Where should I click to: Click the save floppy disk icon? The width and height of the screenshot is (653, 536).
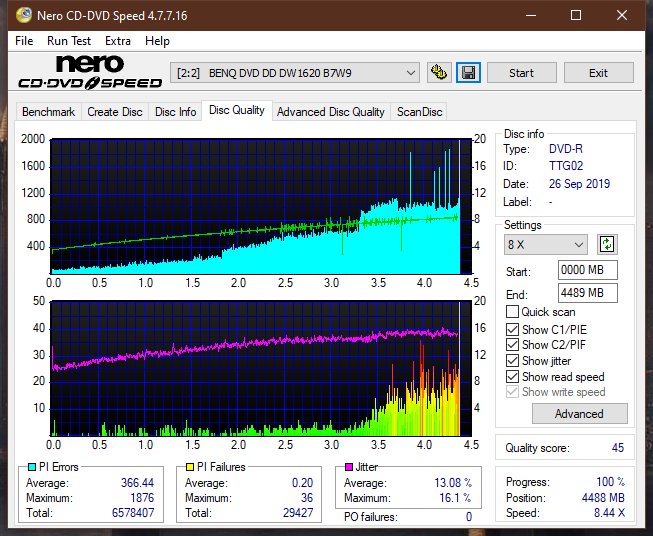pyautogui.click(x=469, y=73)
